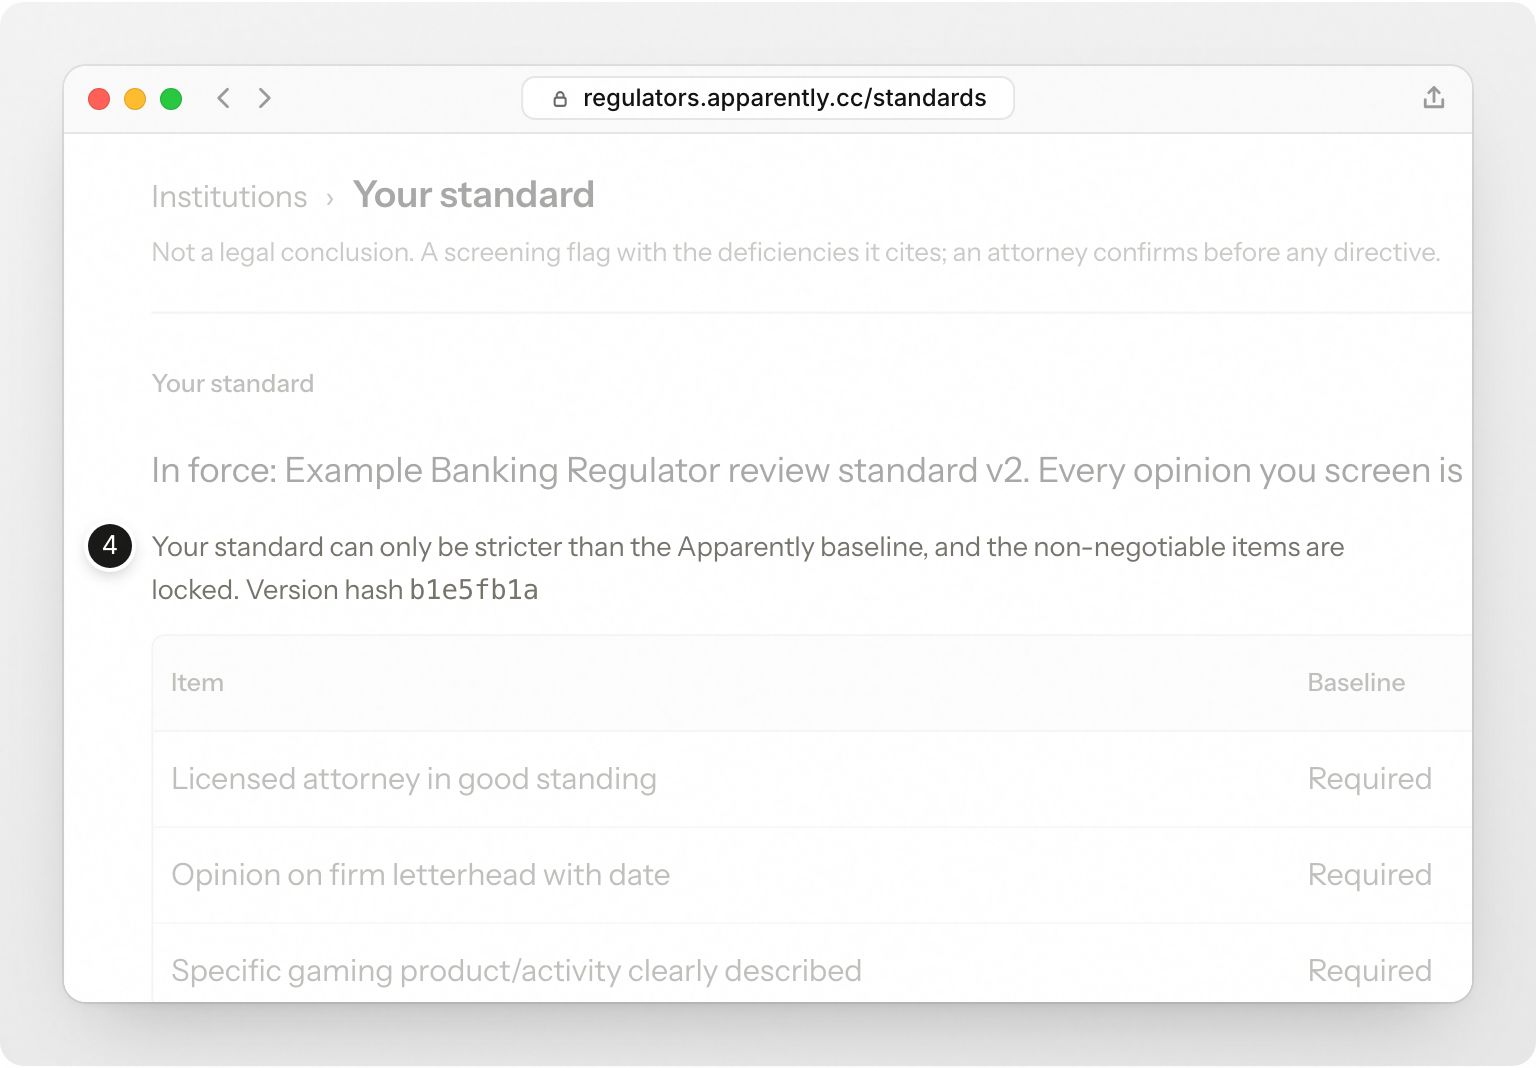Select 'Opinion on firm letterhead with date' row
Viewport: 1536px width, 1068px height.
tap(812, 875)
